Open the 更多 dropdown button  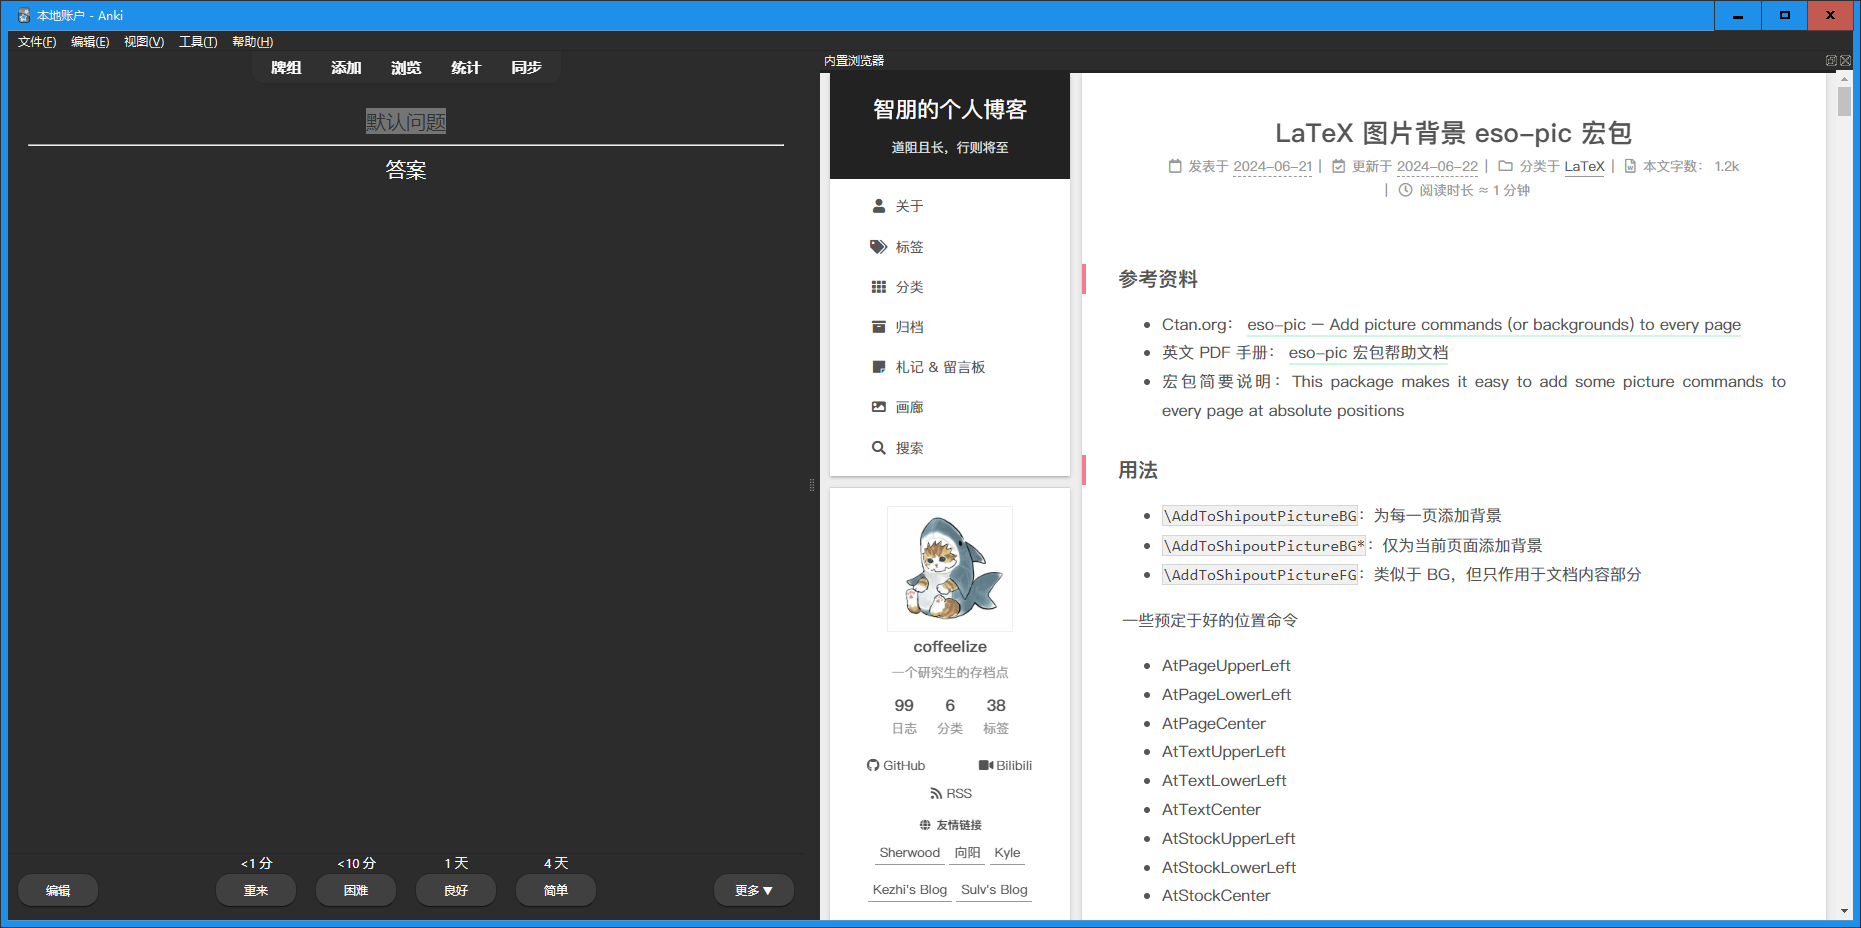coord(753,890)
